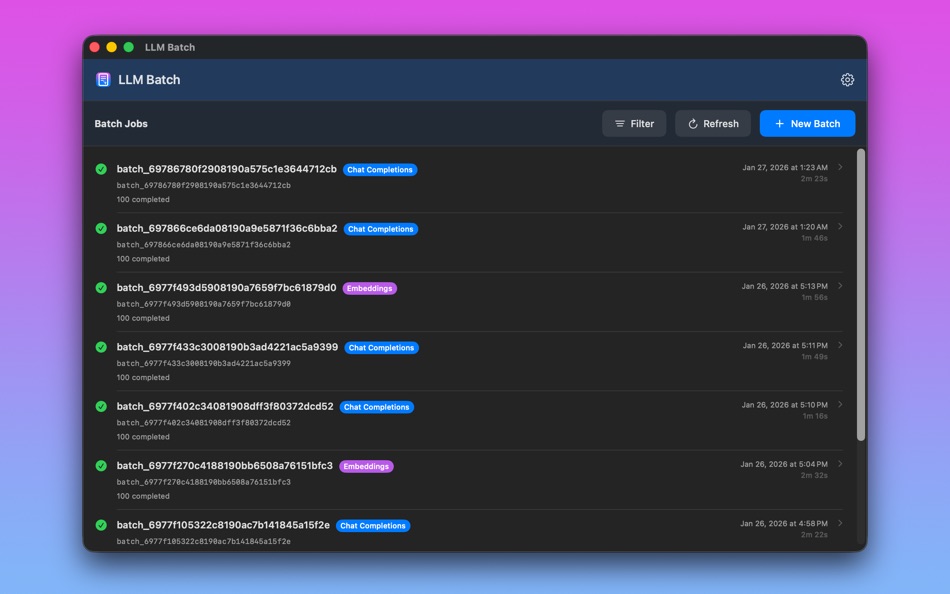Open batch_697866ce6da08190a9e5871f36c6bba2 title

[227, 229]
